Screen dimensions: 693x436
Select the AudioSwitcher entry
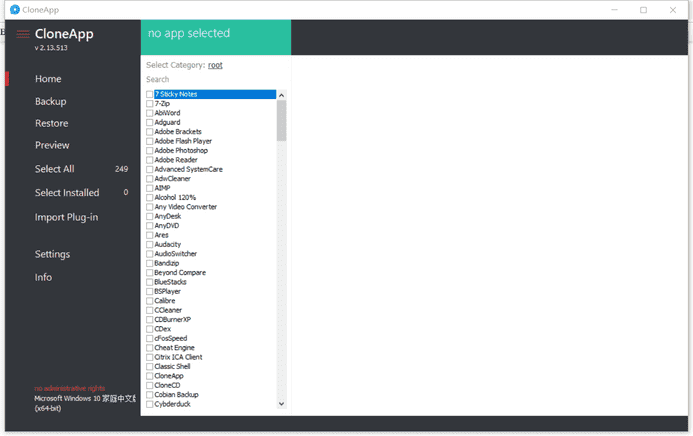175,254
